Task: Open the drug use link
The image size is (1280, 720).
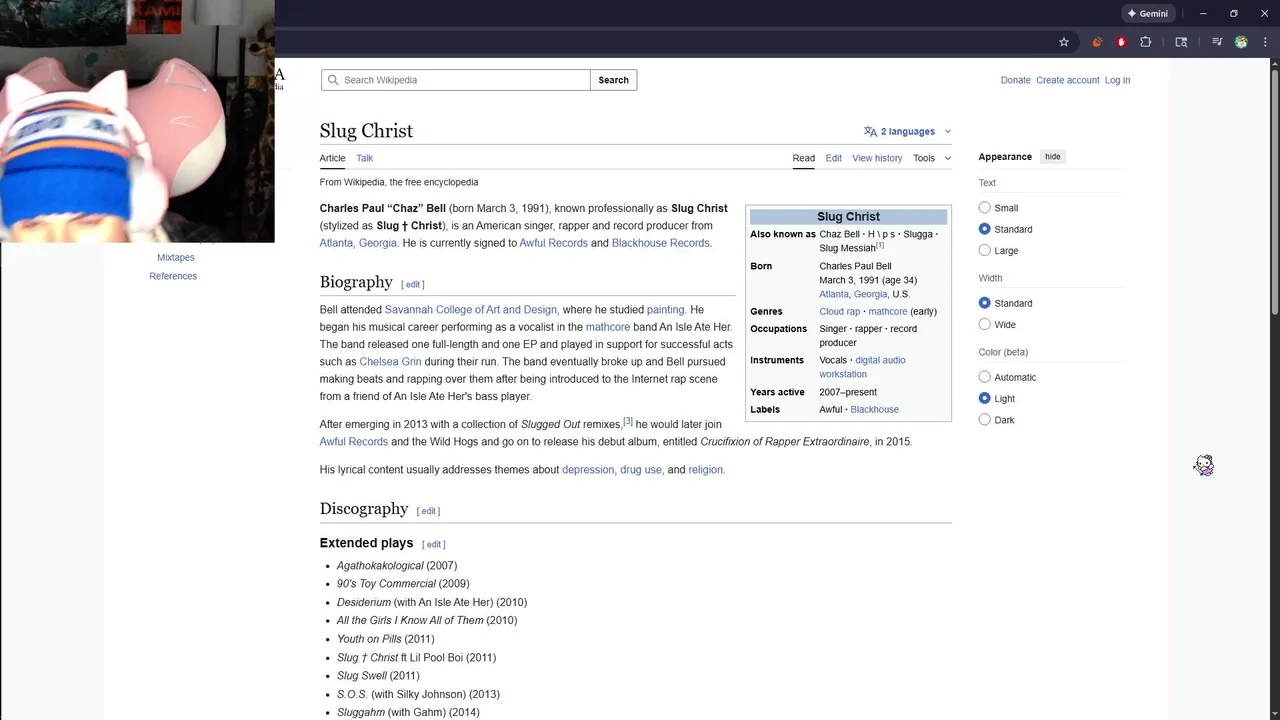Action: pos(640,470)
